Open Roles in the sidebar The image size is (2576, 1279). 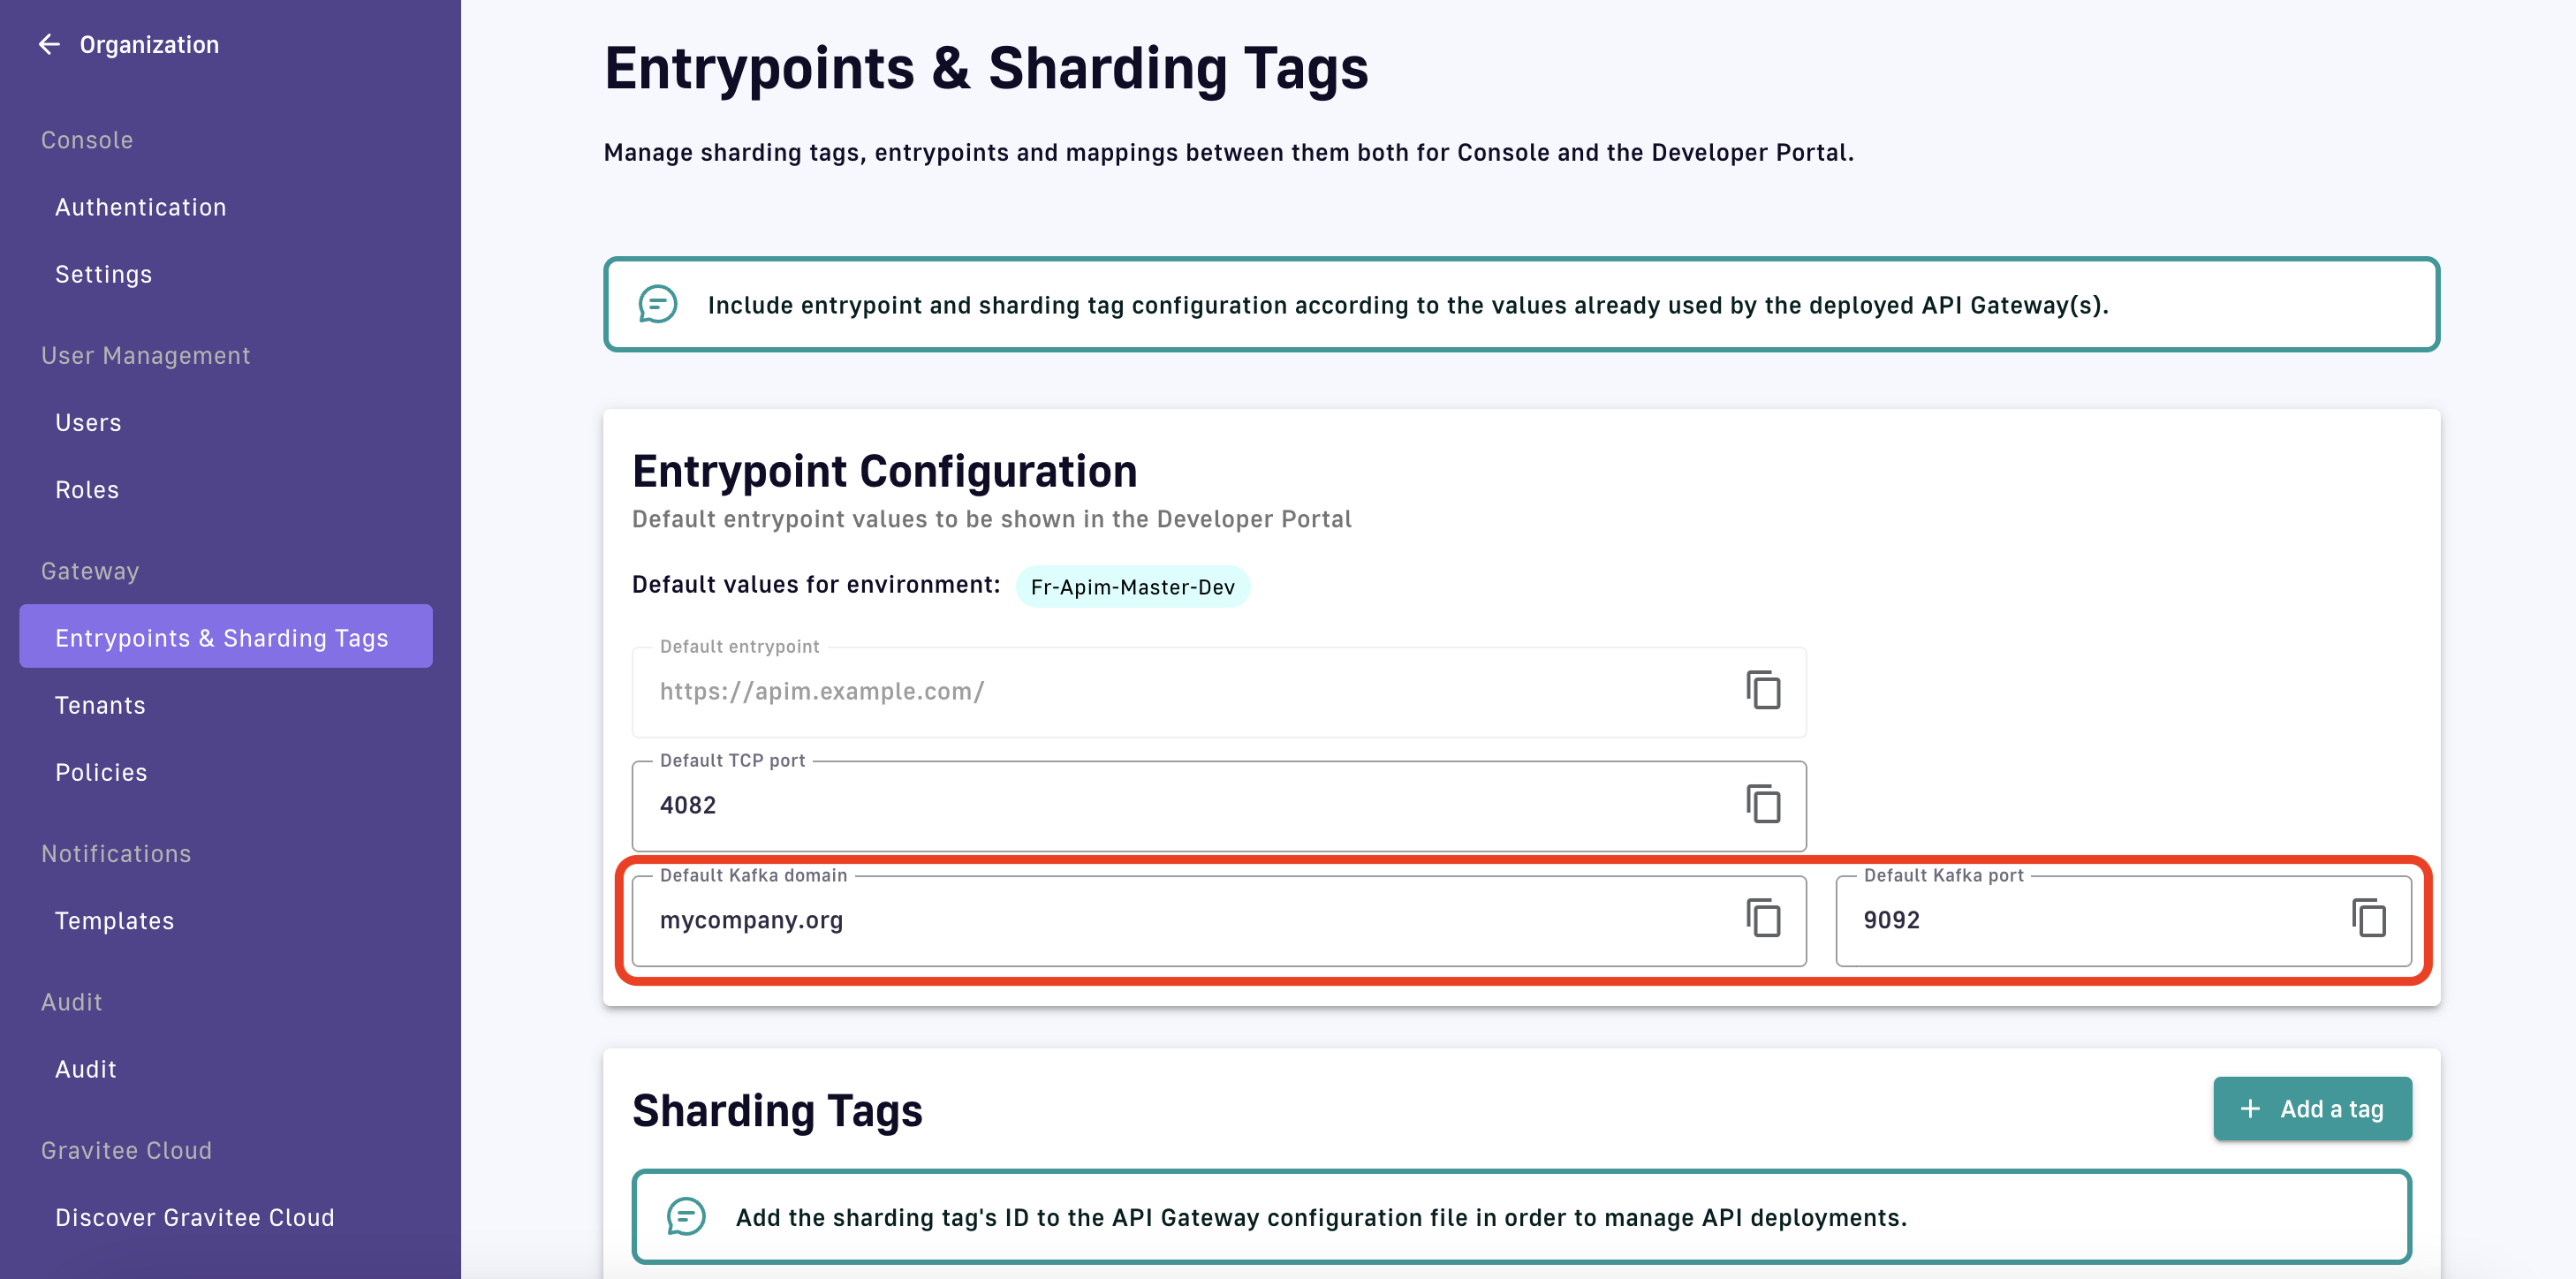(87, 490)
